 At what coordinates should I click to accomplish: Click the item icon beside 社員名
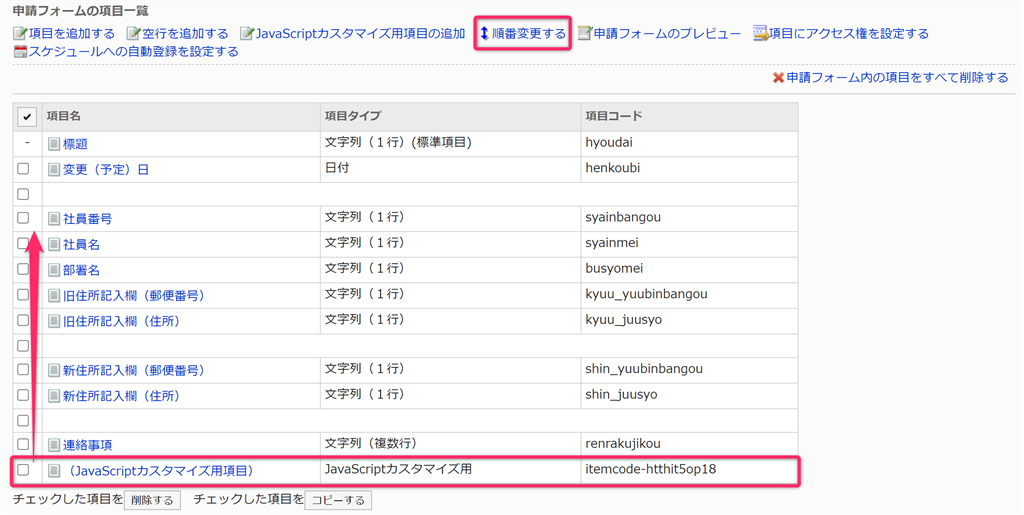click(54, 244)
